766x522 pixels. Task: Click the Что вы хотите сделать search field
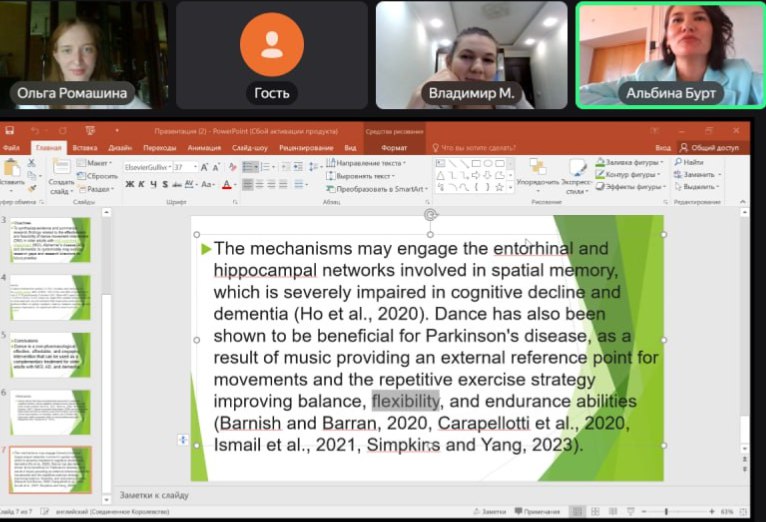pos(474,147)
